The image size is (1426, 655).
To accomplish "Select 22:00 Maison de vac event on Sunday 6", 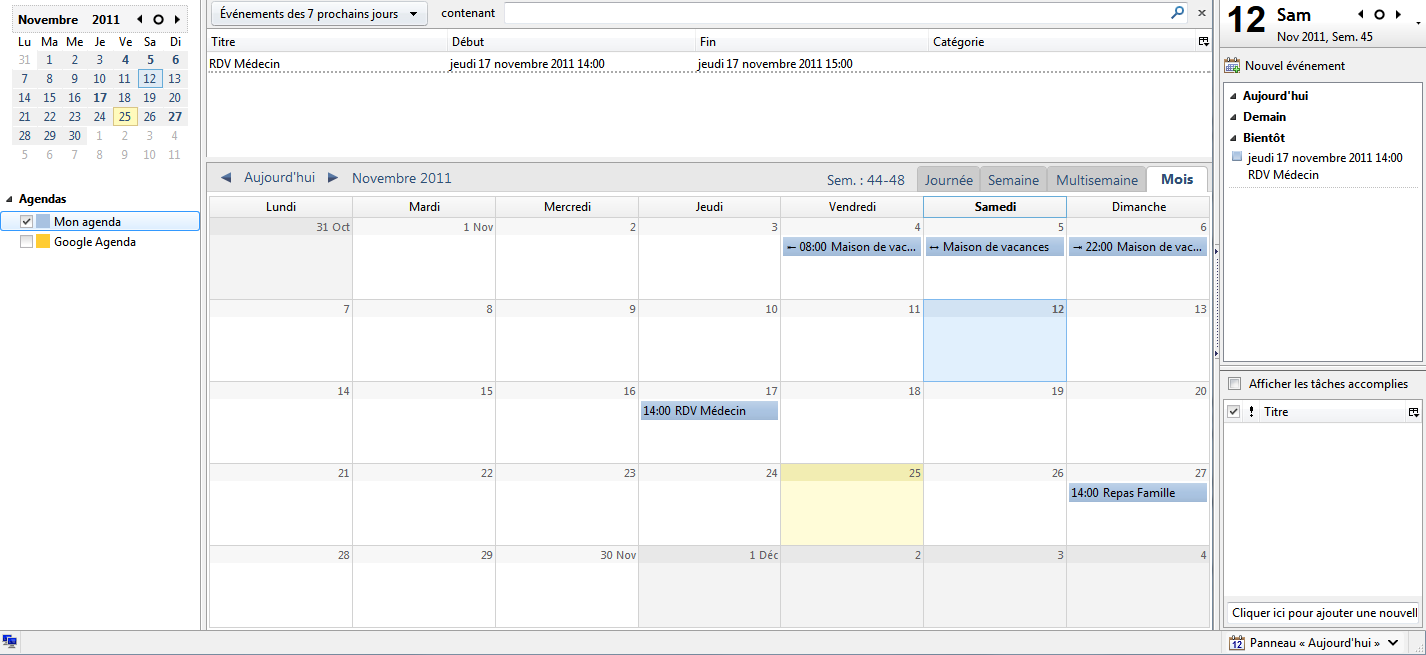I will pos(1138,247).
